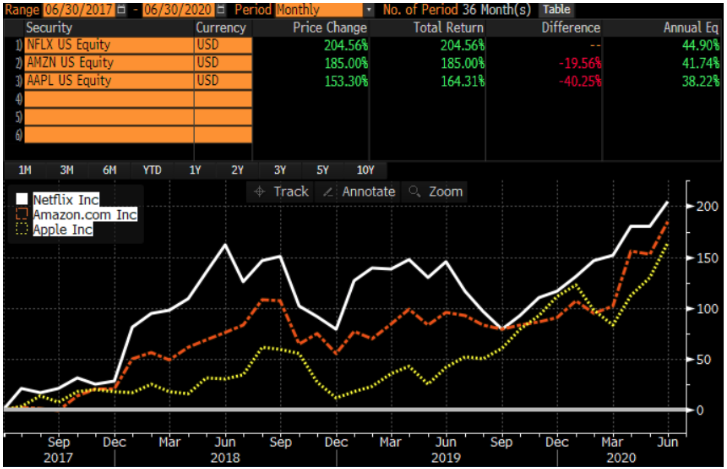Select the 6M range tab
The height and width of the screenshot is (469, 727).
[109, 170]
